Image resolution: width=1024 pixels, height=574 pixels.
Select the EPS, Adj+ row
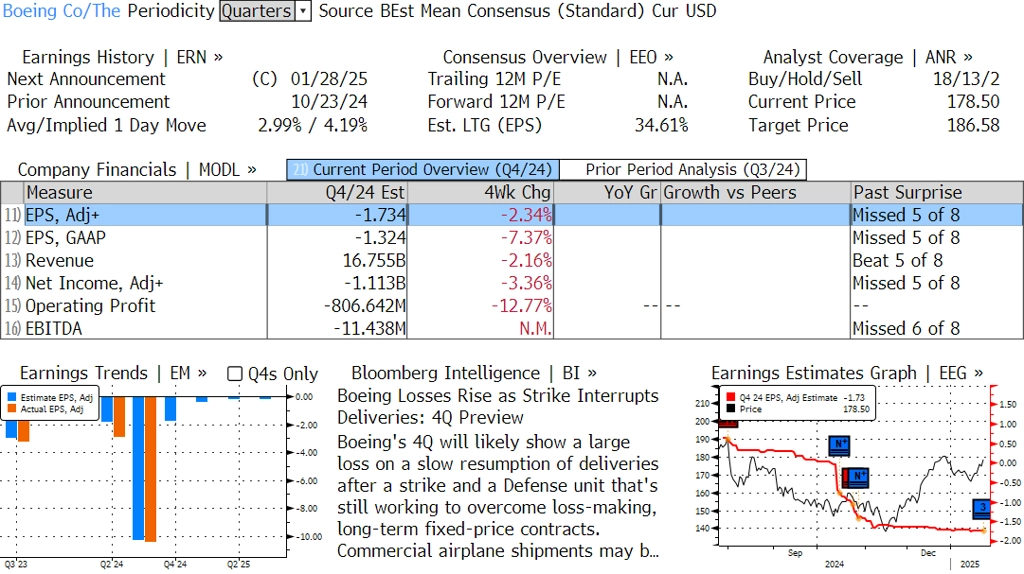tap(512, 215)
